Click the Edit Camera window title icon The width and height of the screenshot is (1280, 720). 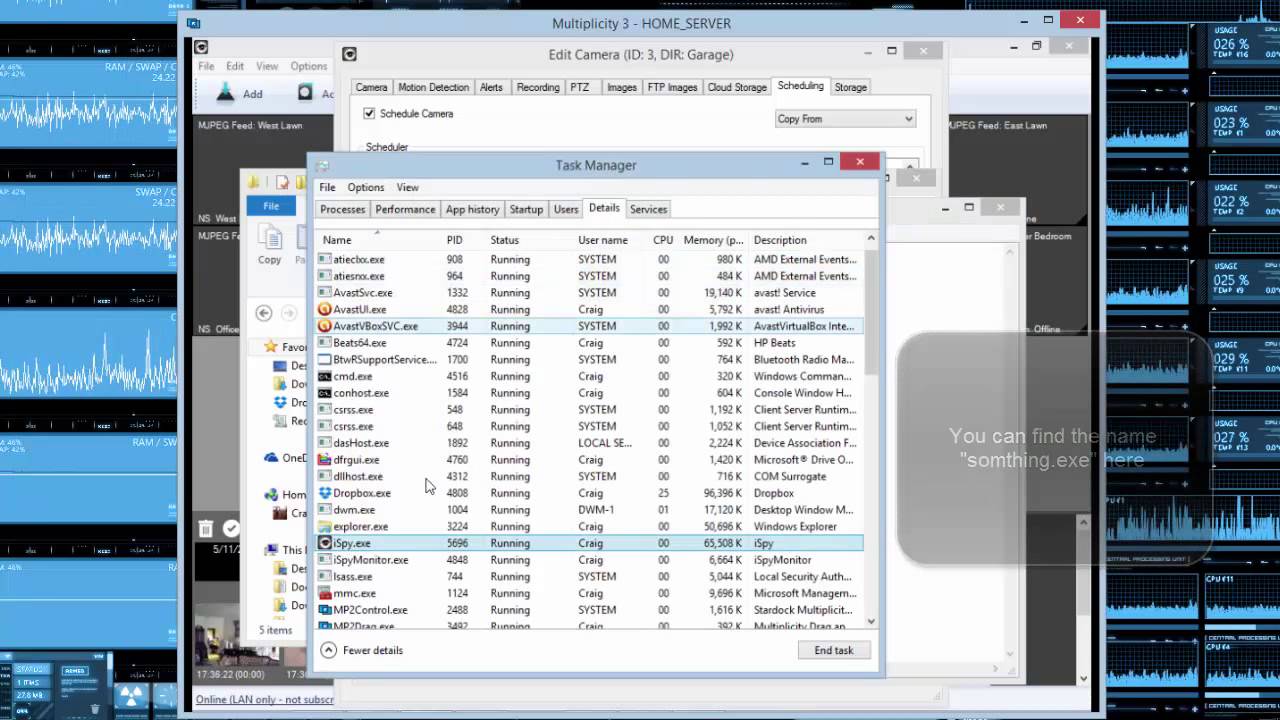[x=349, y=54]
